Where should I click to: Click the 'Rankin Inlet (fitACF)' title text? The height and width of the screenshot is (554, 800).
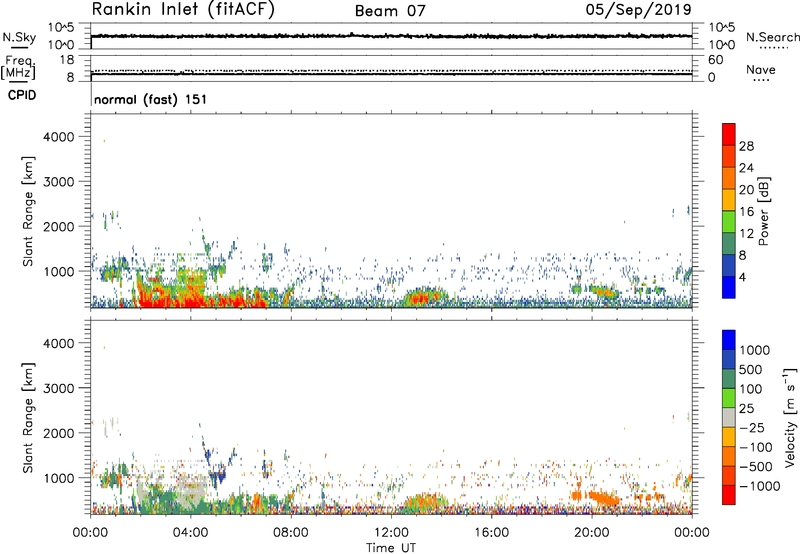pyautogui.click(x=183, y=10)
